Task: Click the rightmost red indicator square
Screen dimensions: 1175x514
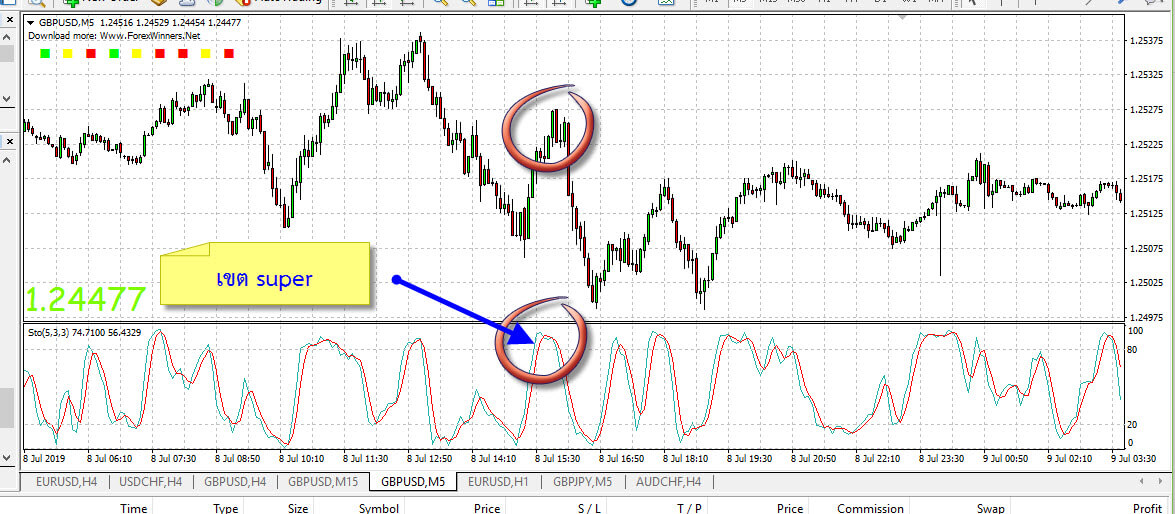Action: (x=229, y=53)
